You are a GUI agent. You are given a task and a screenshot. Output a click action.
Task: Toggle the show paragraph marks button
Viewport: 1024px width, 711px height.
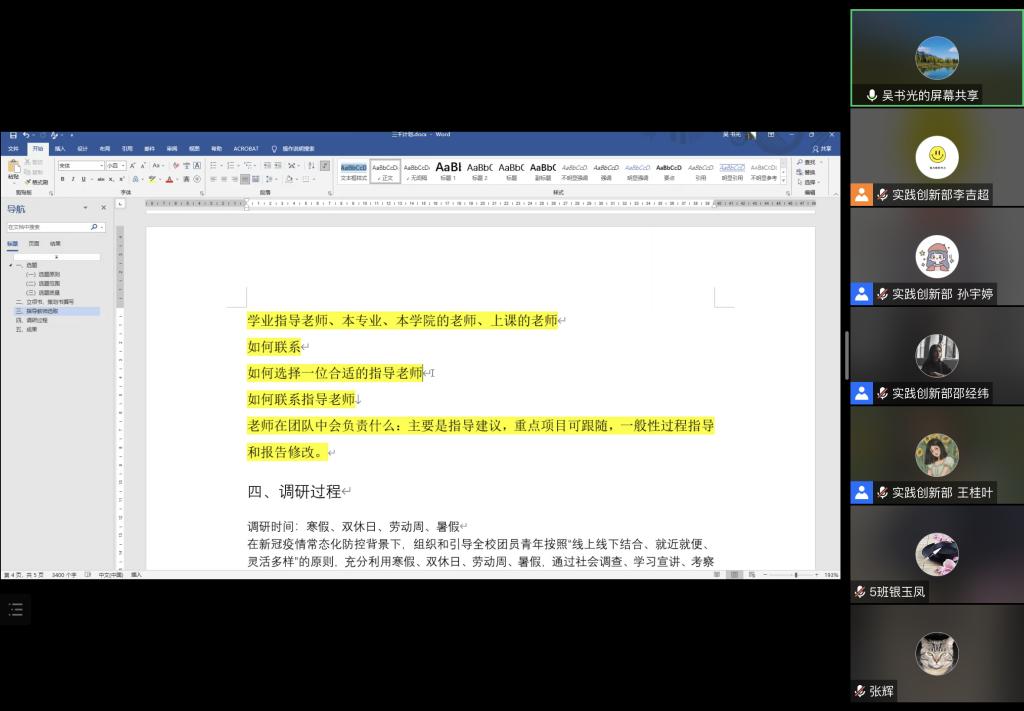click(325, 165)
